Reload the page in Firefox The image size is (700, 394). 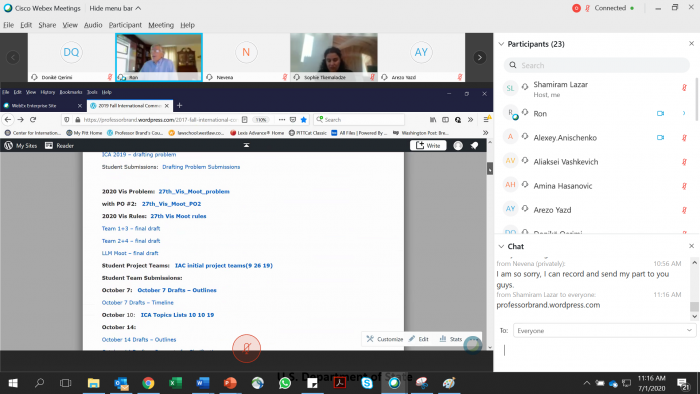pos(33,120)
